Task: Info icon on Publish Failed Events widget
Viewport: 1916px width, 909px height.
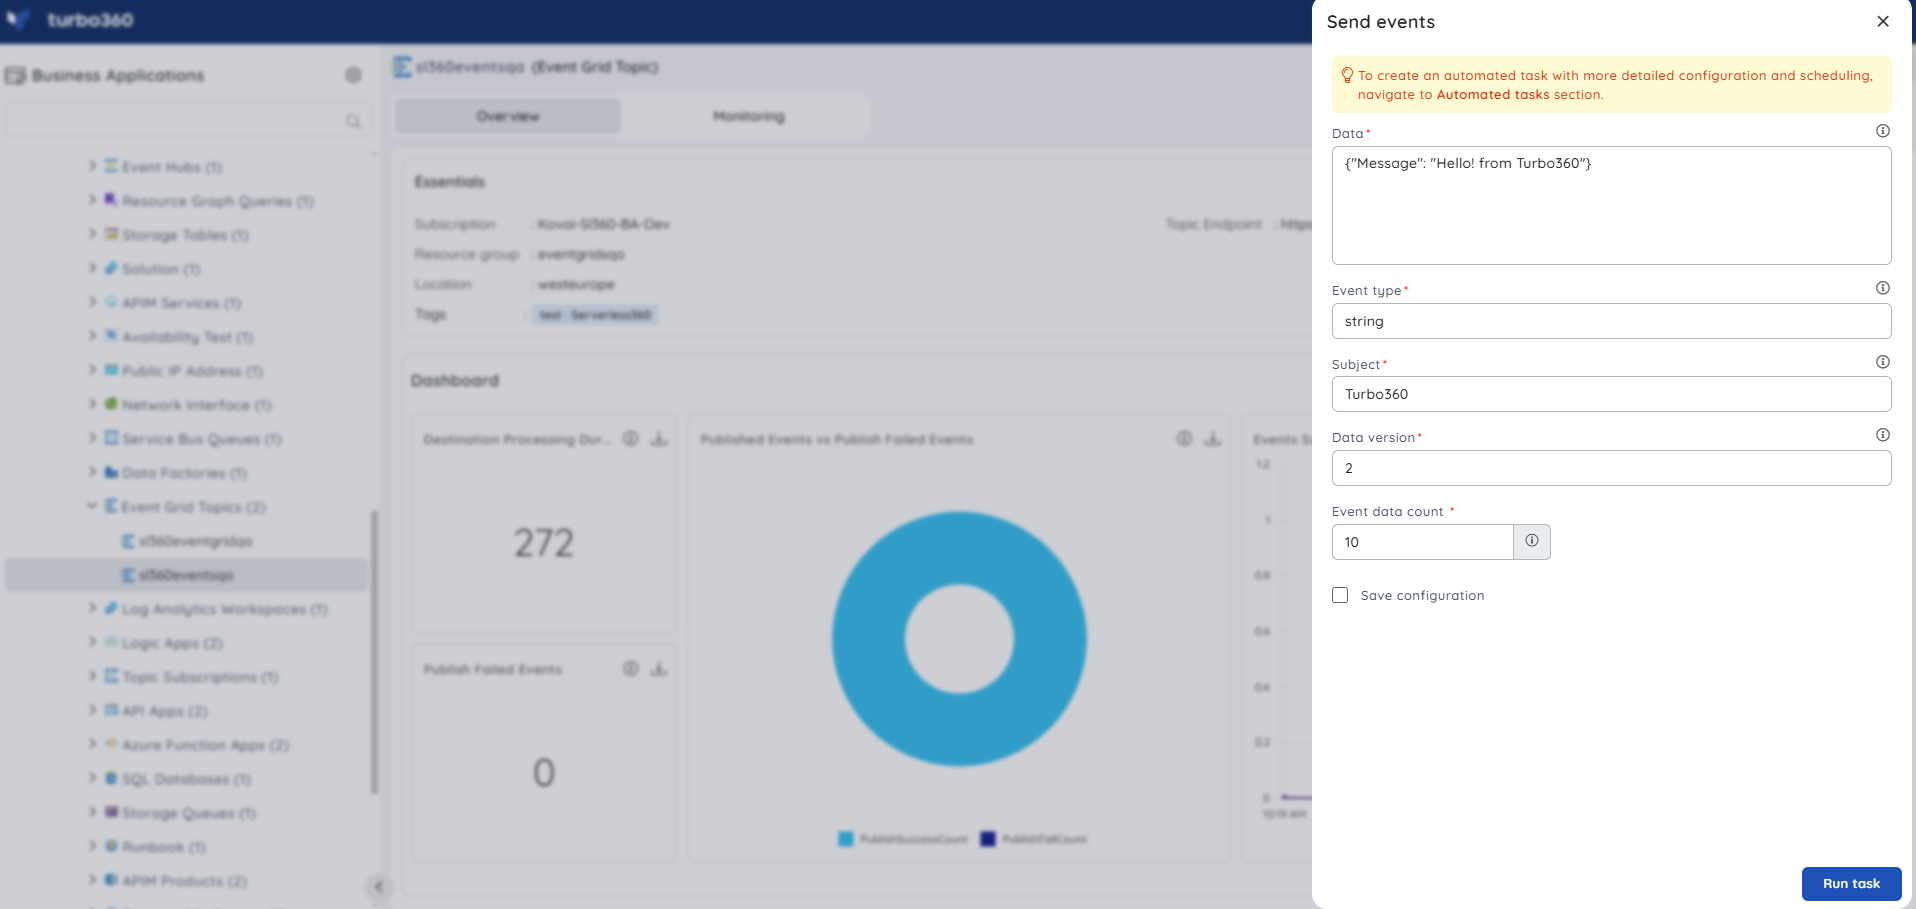Action: pyautogui.click(x=631, y=668)
